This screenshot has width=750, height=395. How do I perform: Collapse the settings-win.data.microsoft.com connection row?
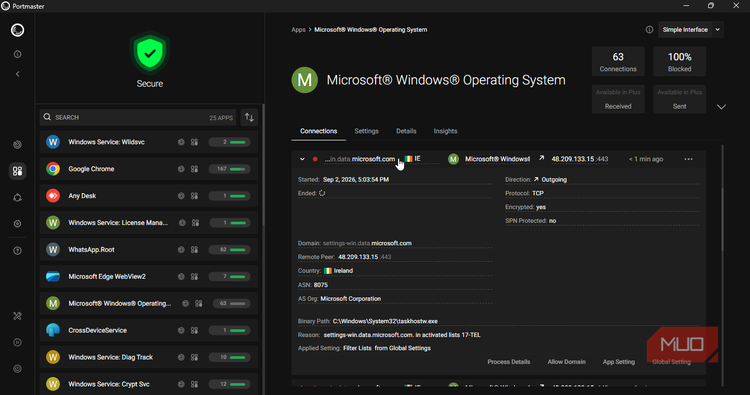(302, 159)
